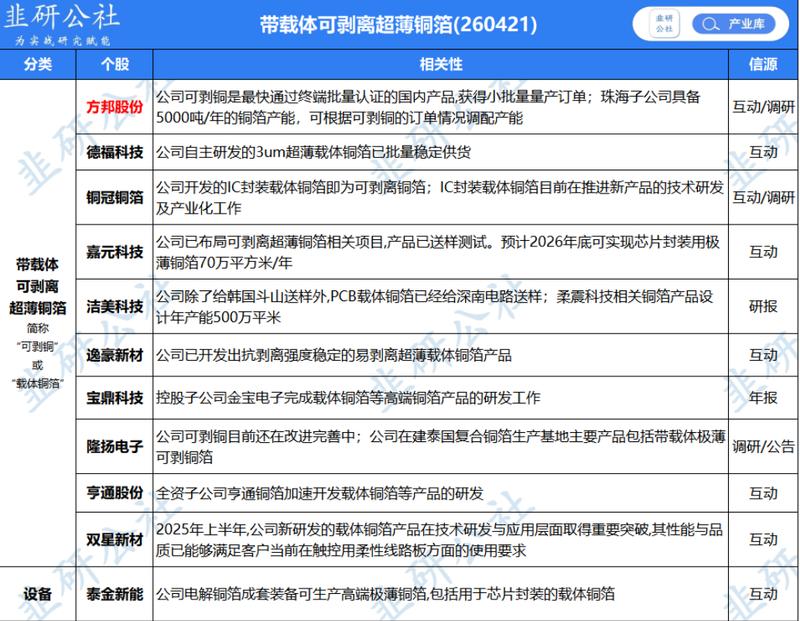Select the 亨通股份 stock cell
Image resolution: width=800 pixels, height=621 pixels.
pyautogui.click(x=115, y=493)
